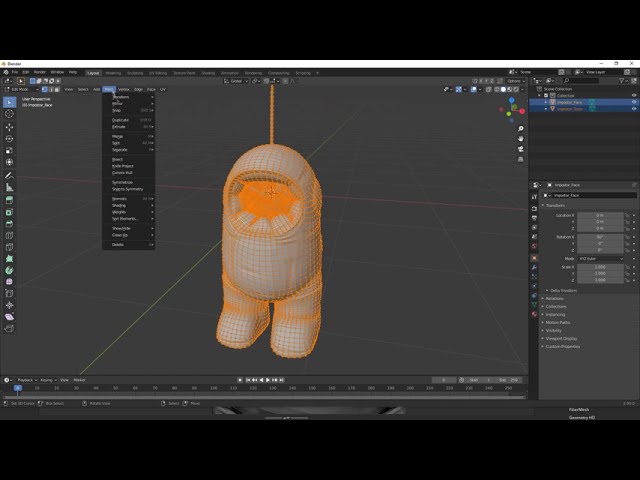Select the Bevel tool
Image resolution: width=640 pixels, height=480 pixels.
coord(9,224)
